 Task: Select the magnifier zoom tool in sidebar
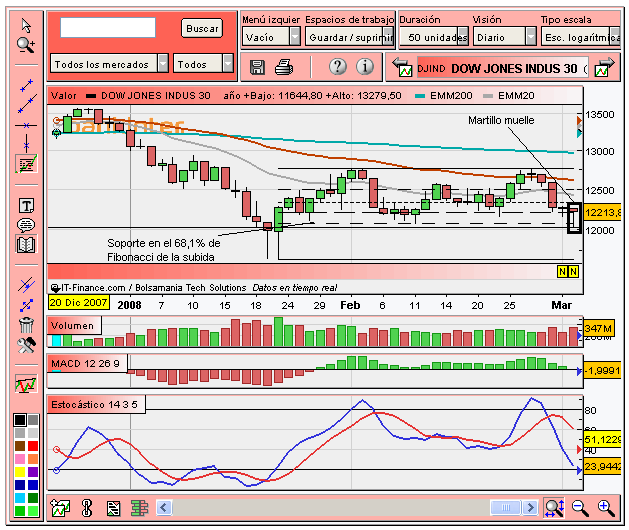(x=26, y=45)
